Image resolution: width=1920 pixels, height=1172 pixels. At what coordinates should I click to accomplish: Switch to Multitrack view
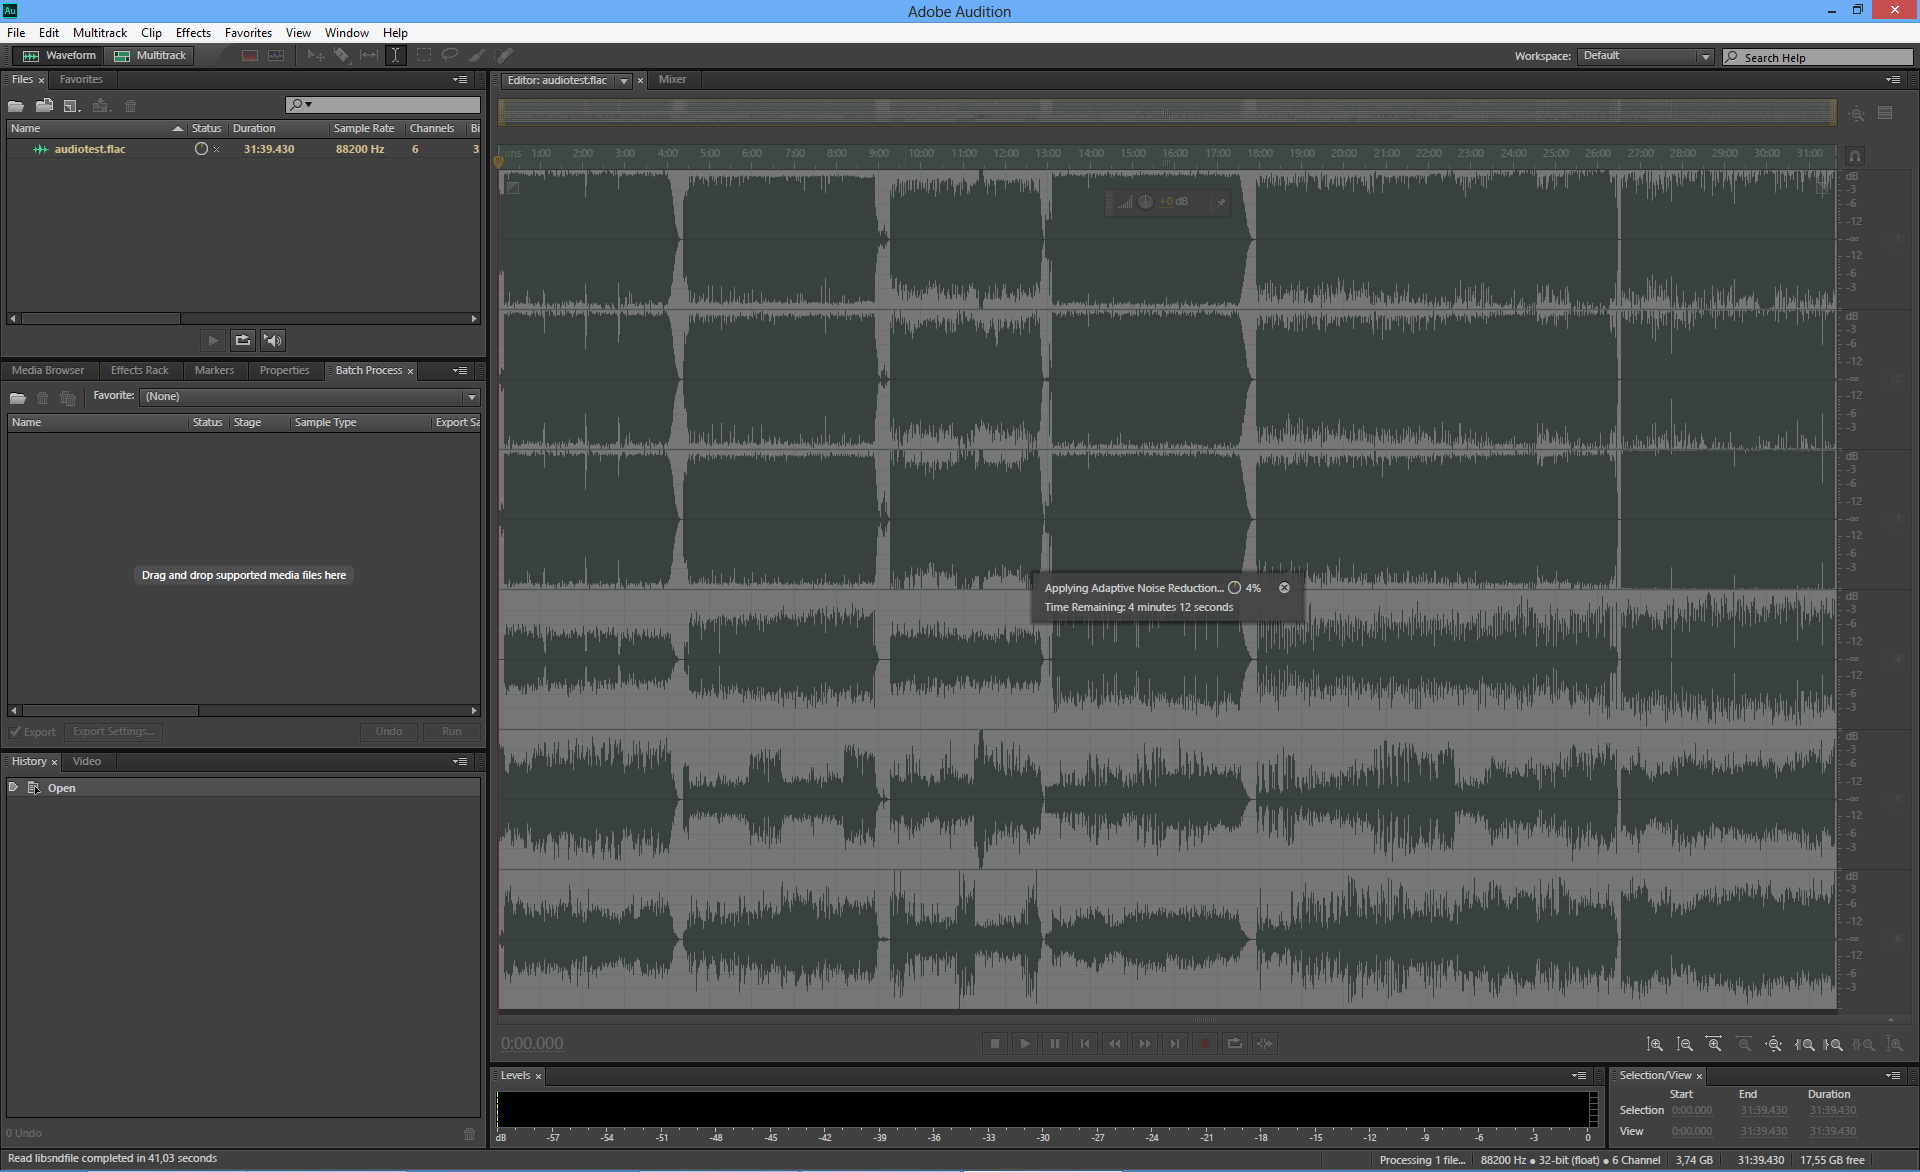coord(151,56)
